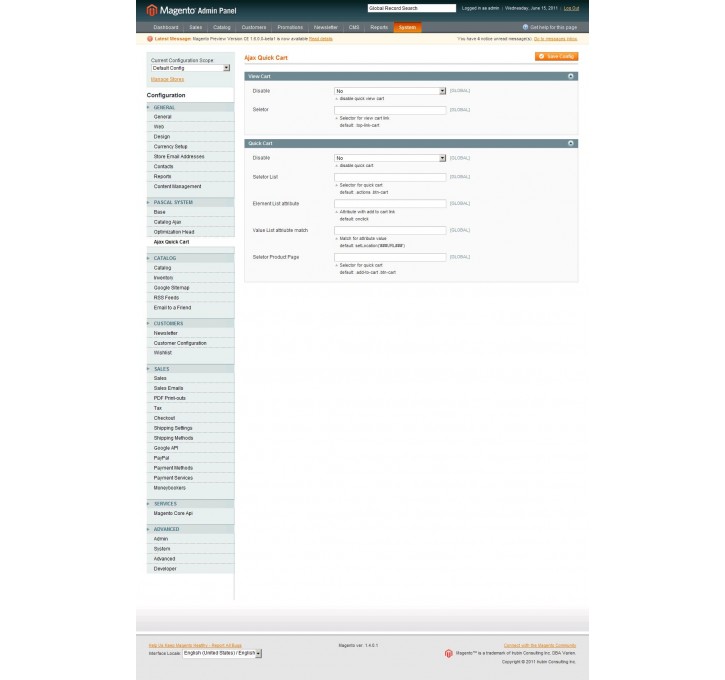Focus the Global Record Search field
The width and height of the screenshot is (725, 680).
pos(412,8)
